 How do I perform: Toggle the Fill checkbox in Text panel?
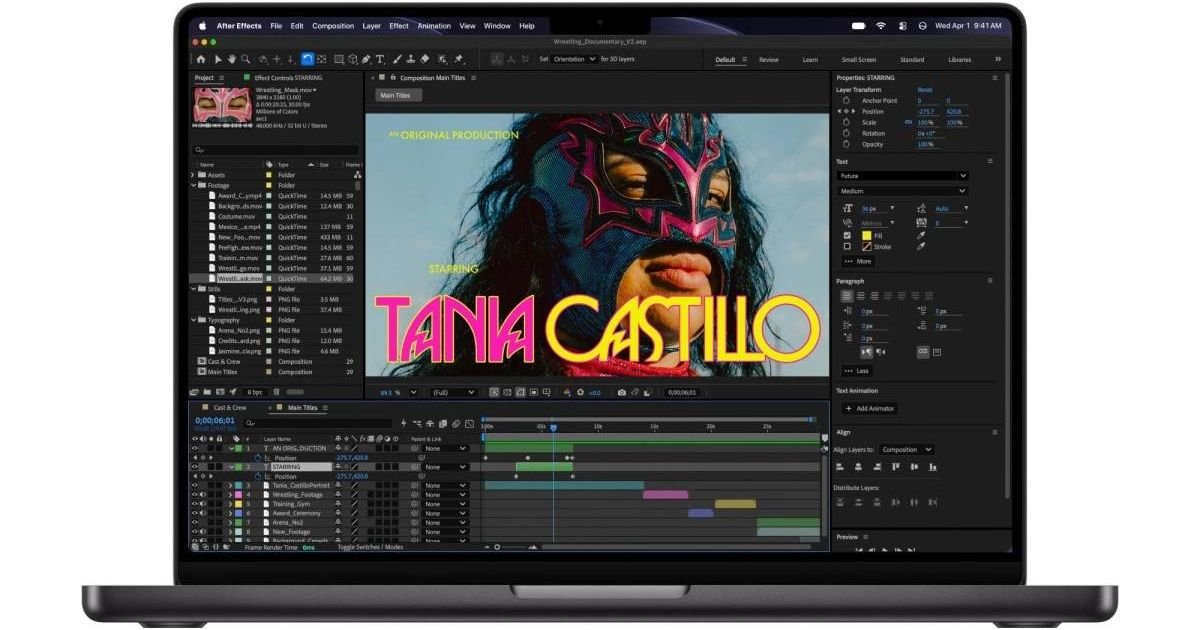click(847, 235)
